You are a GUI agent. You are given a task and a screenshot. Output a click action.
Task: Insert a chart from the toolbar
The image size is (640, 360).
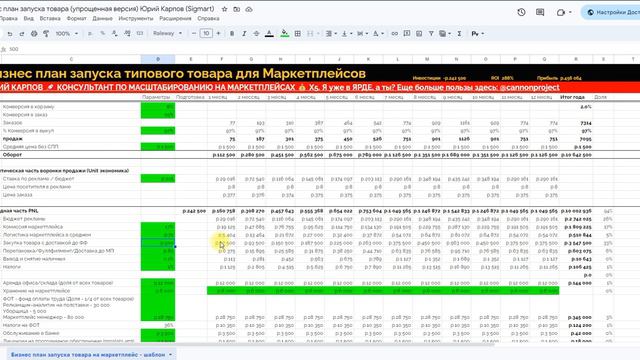click(419, 33)
